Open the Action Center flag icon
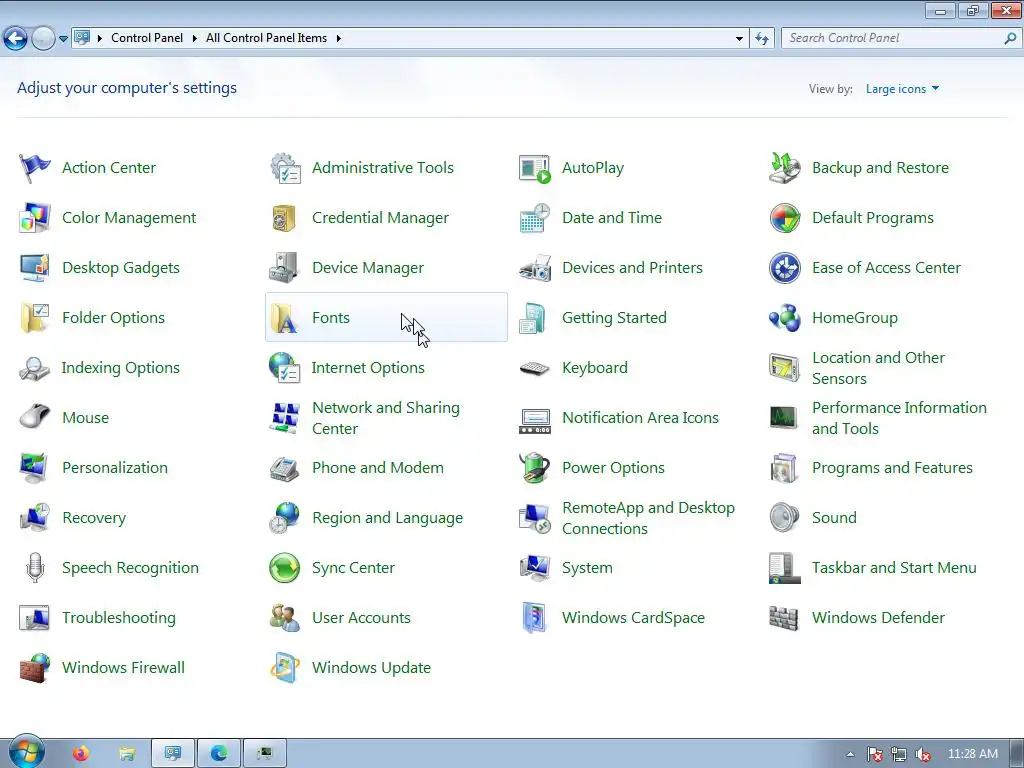The height and width of the screenshot is (768, 1024). click(35, 168)
